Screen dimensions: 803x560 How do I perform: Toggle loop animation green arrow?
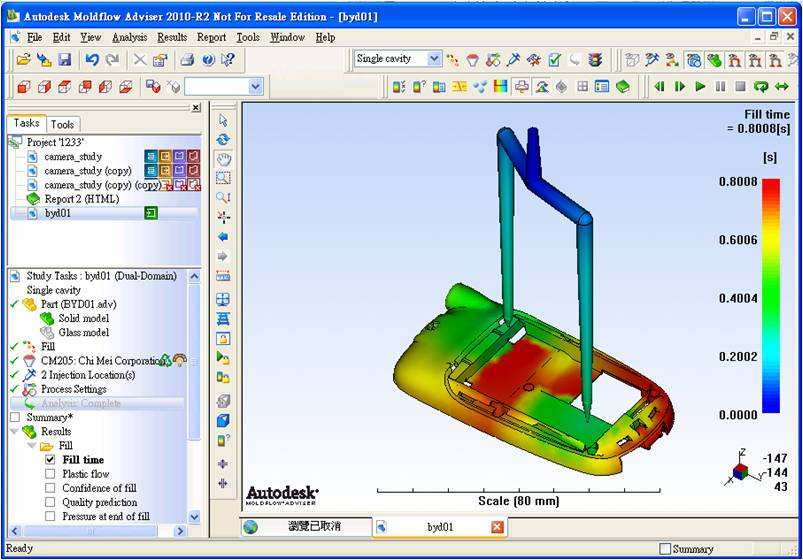point(760,87)
